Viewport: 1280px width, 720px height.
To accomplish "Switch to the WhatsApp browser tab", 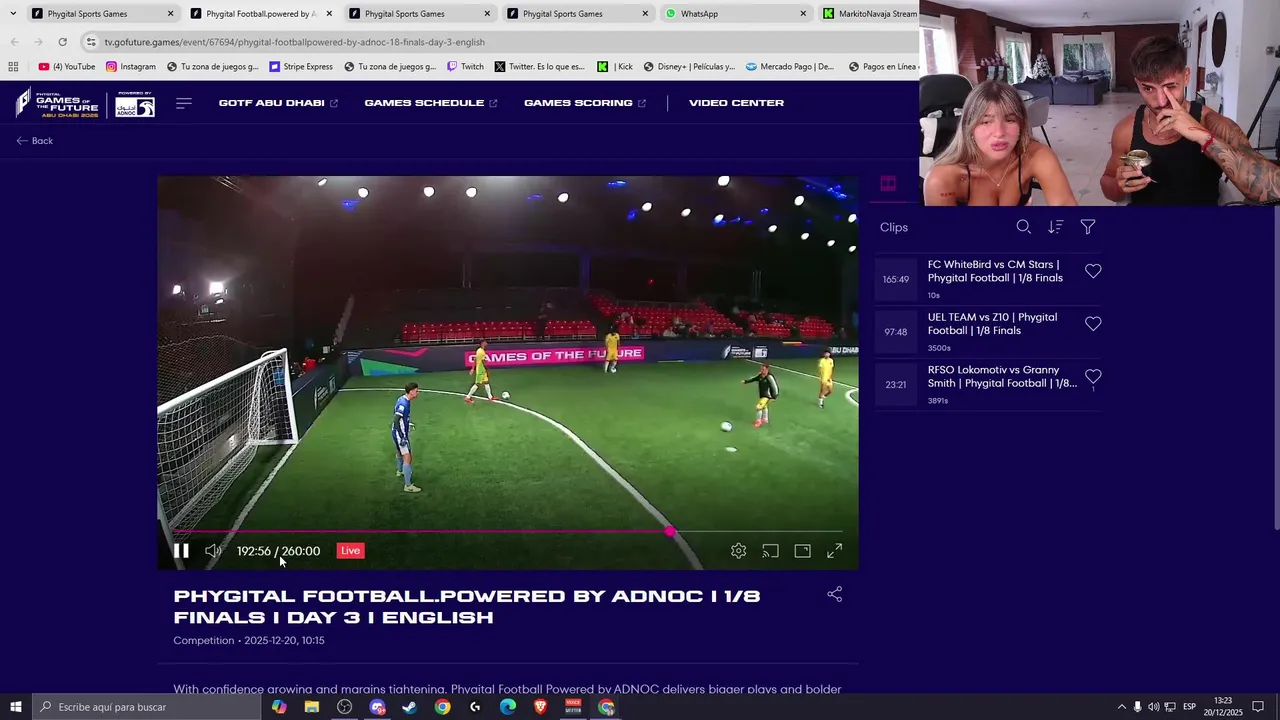I will click(x=737, y=14).
